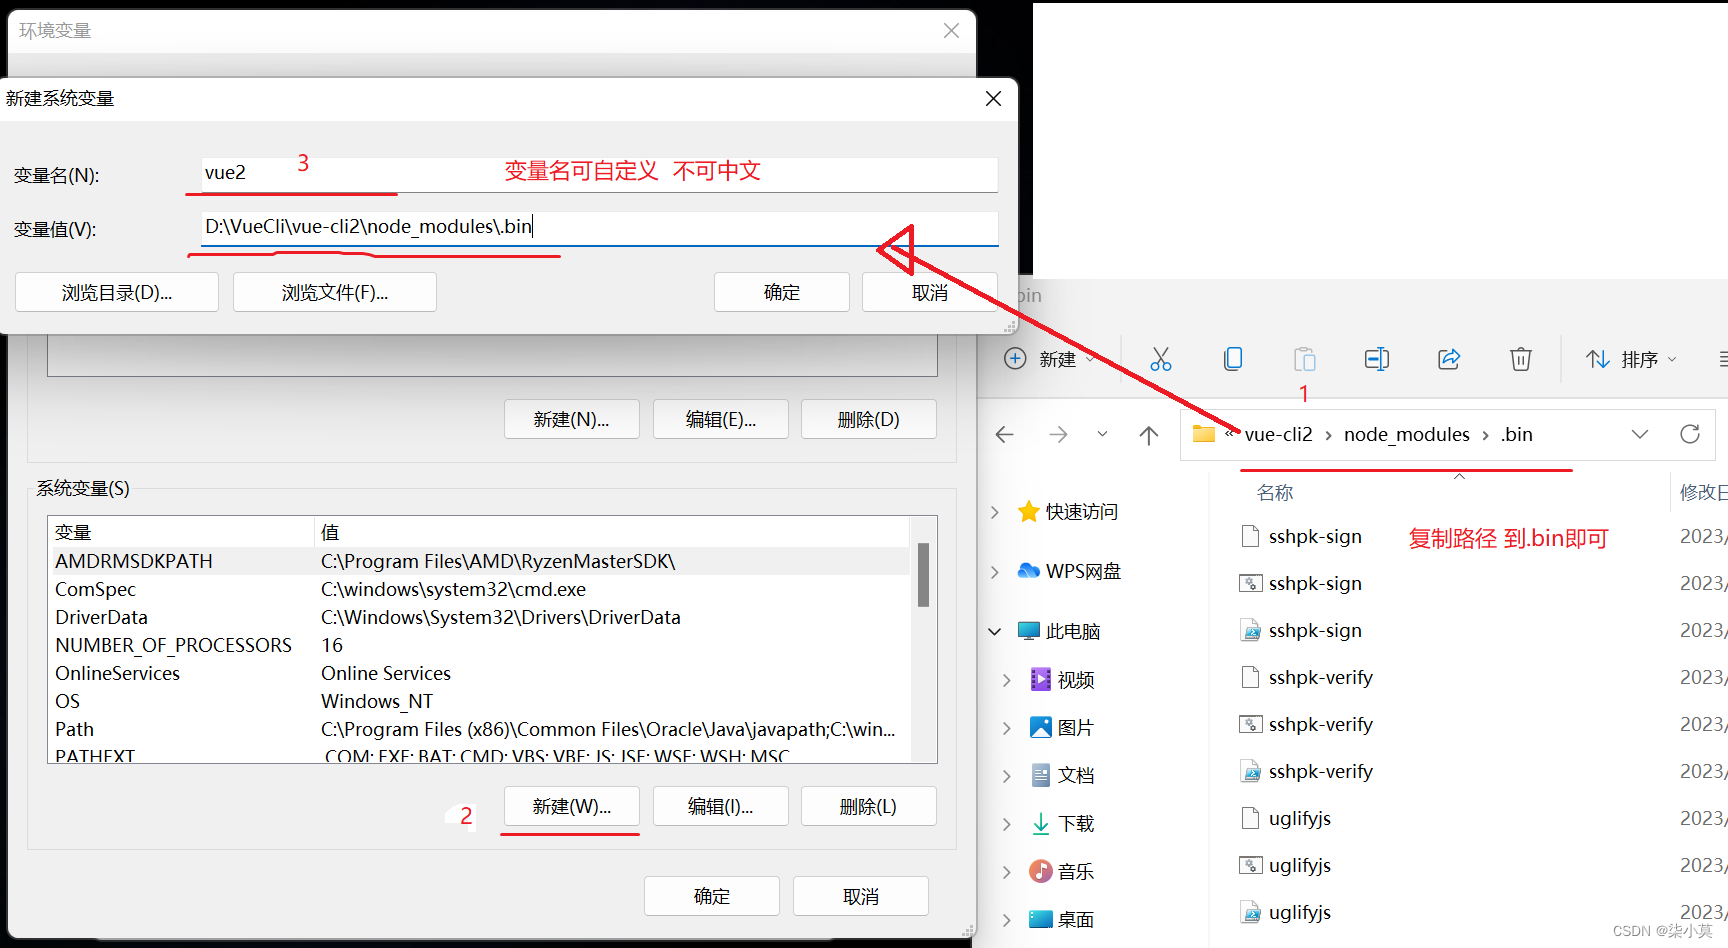Expand 快速访问 in navigation pane
This screenshot has height=948, width=1728.
tap(995, 512)
